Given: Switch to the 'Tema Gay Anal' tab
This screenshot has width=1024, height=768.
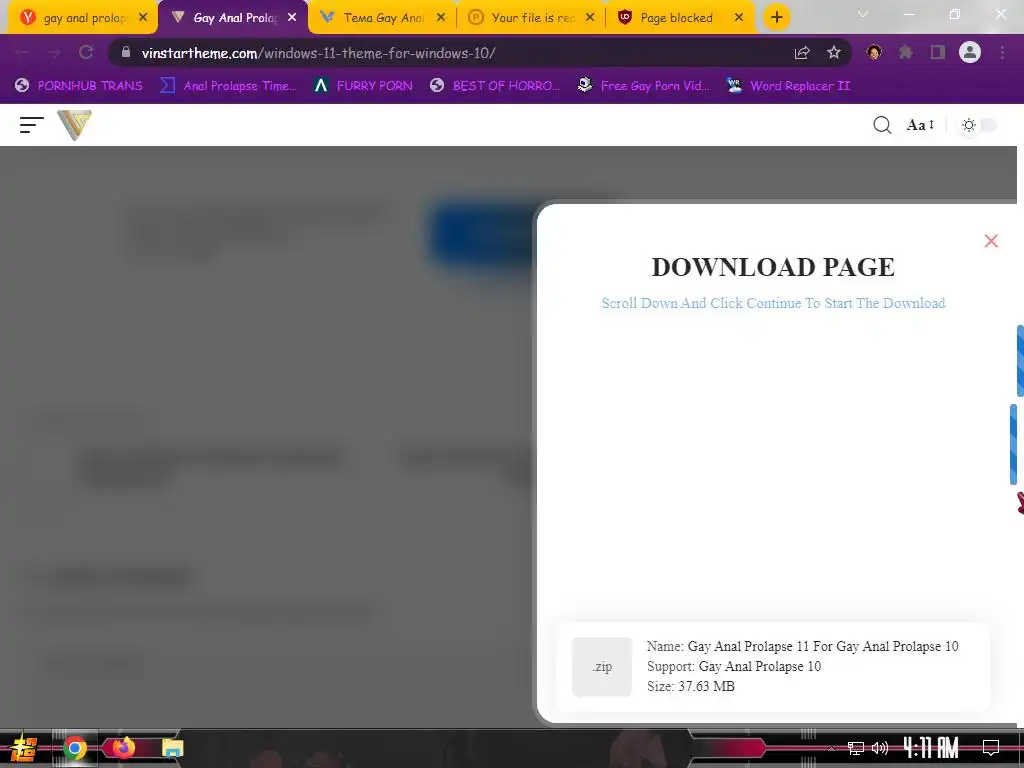Looking at the screenshot, I should point(383,18).
